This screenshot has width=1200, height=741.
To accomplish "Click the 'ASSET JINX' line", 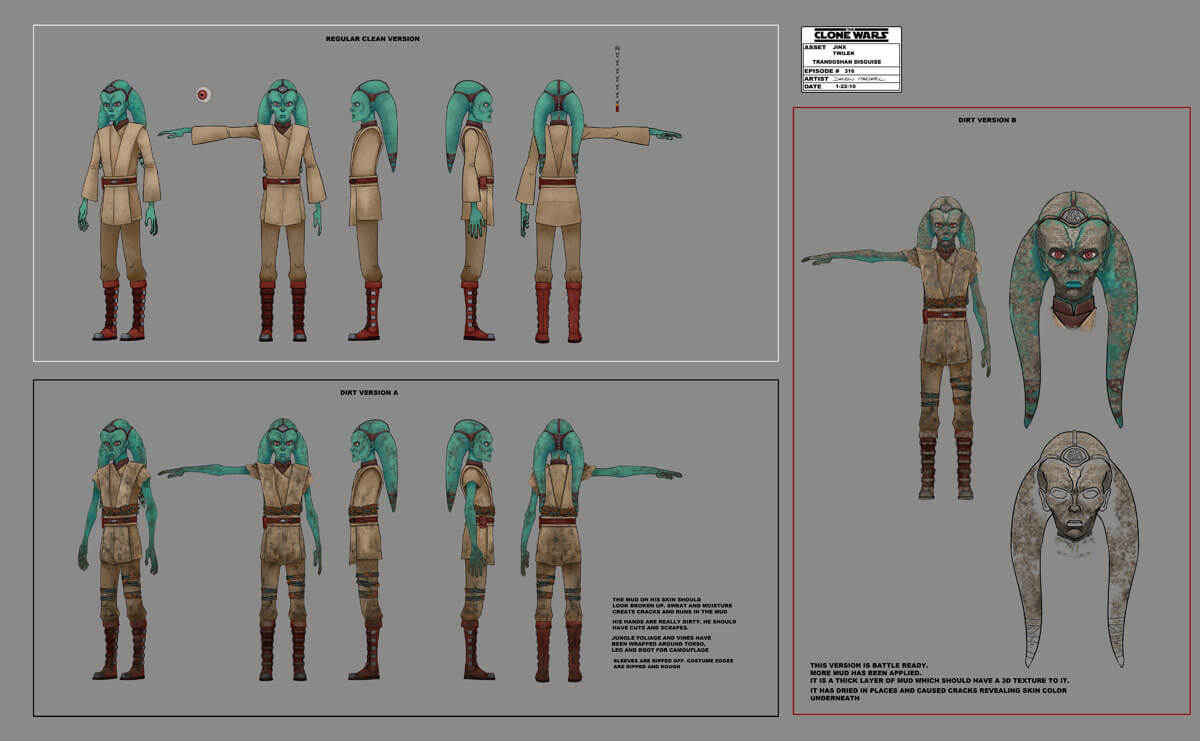I will click(x=825, y=47).
